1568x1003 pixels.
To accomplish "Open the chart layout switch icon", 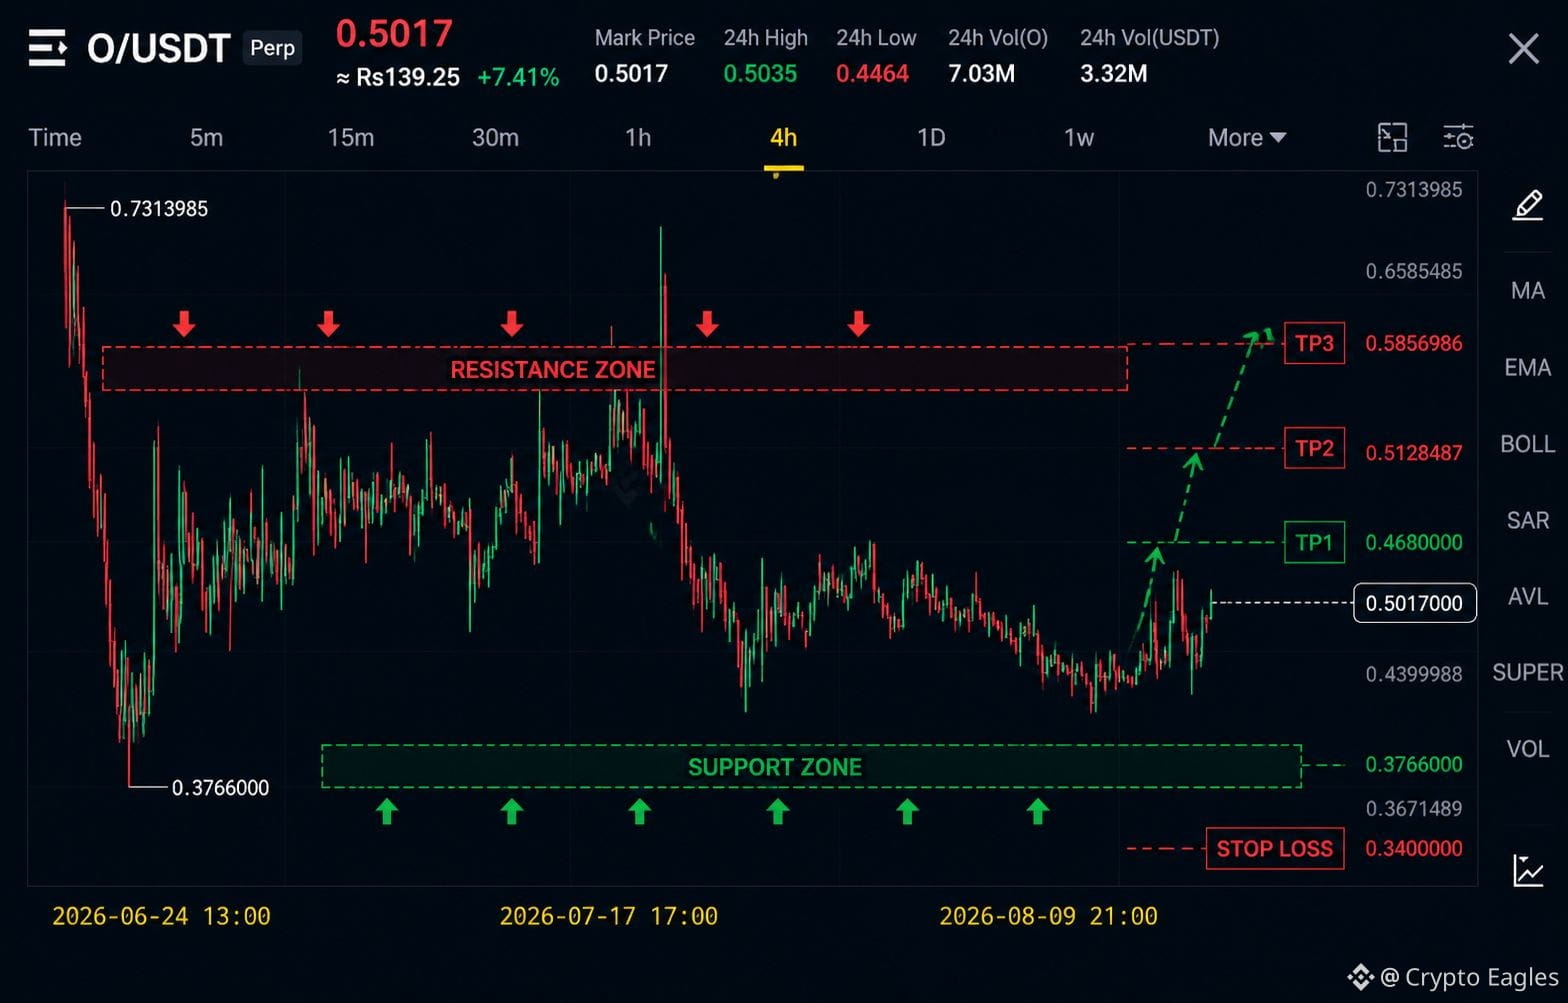I will (x=1392, y=137).
